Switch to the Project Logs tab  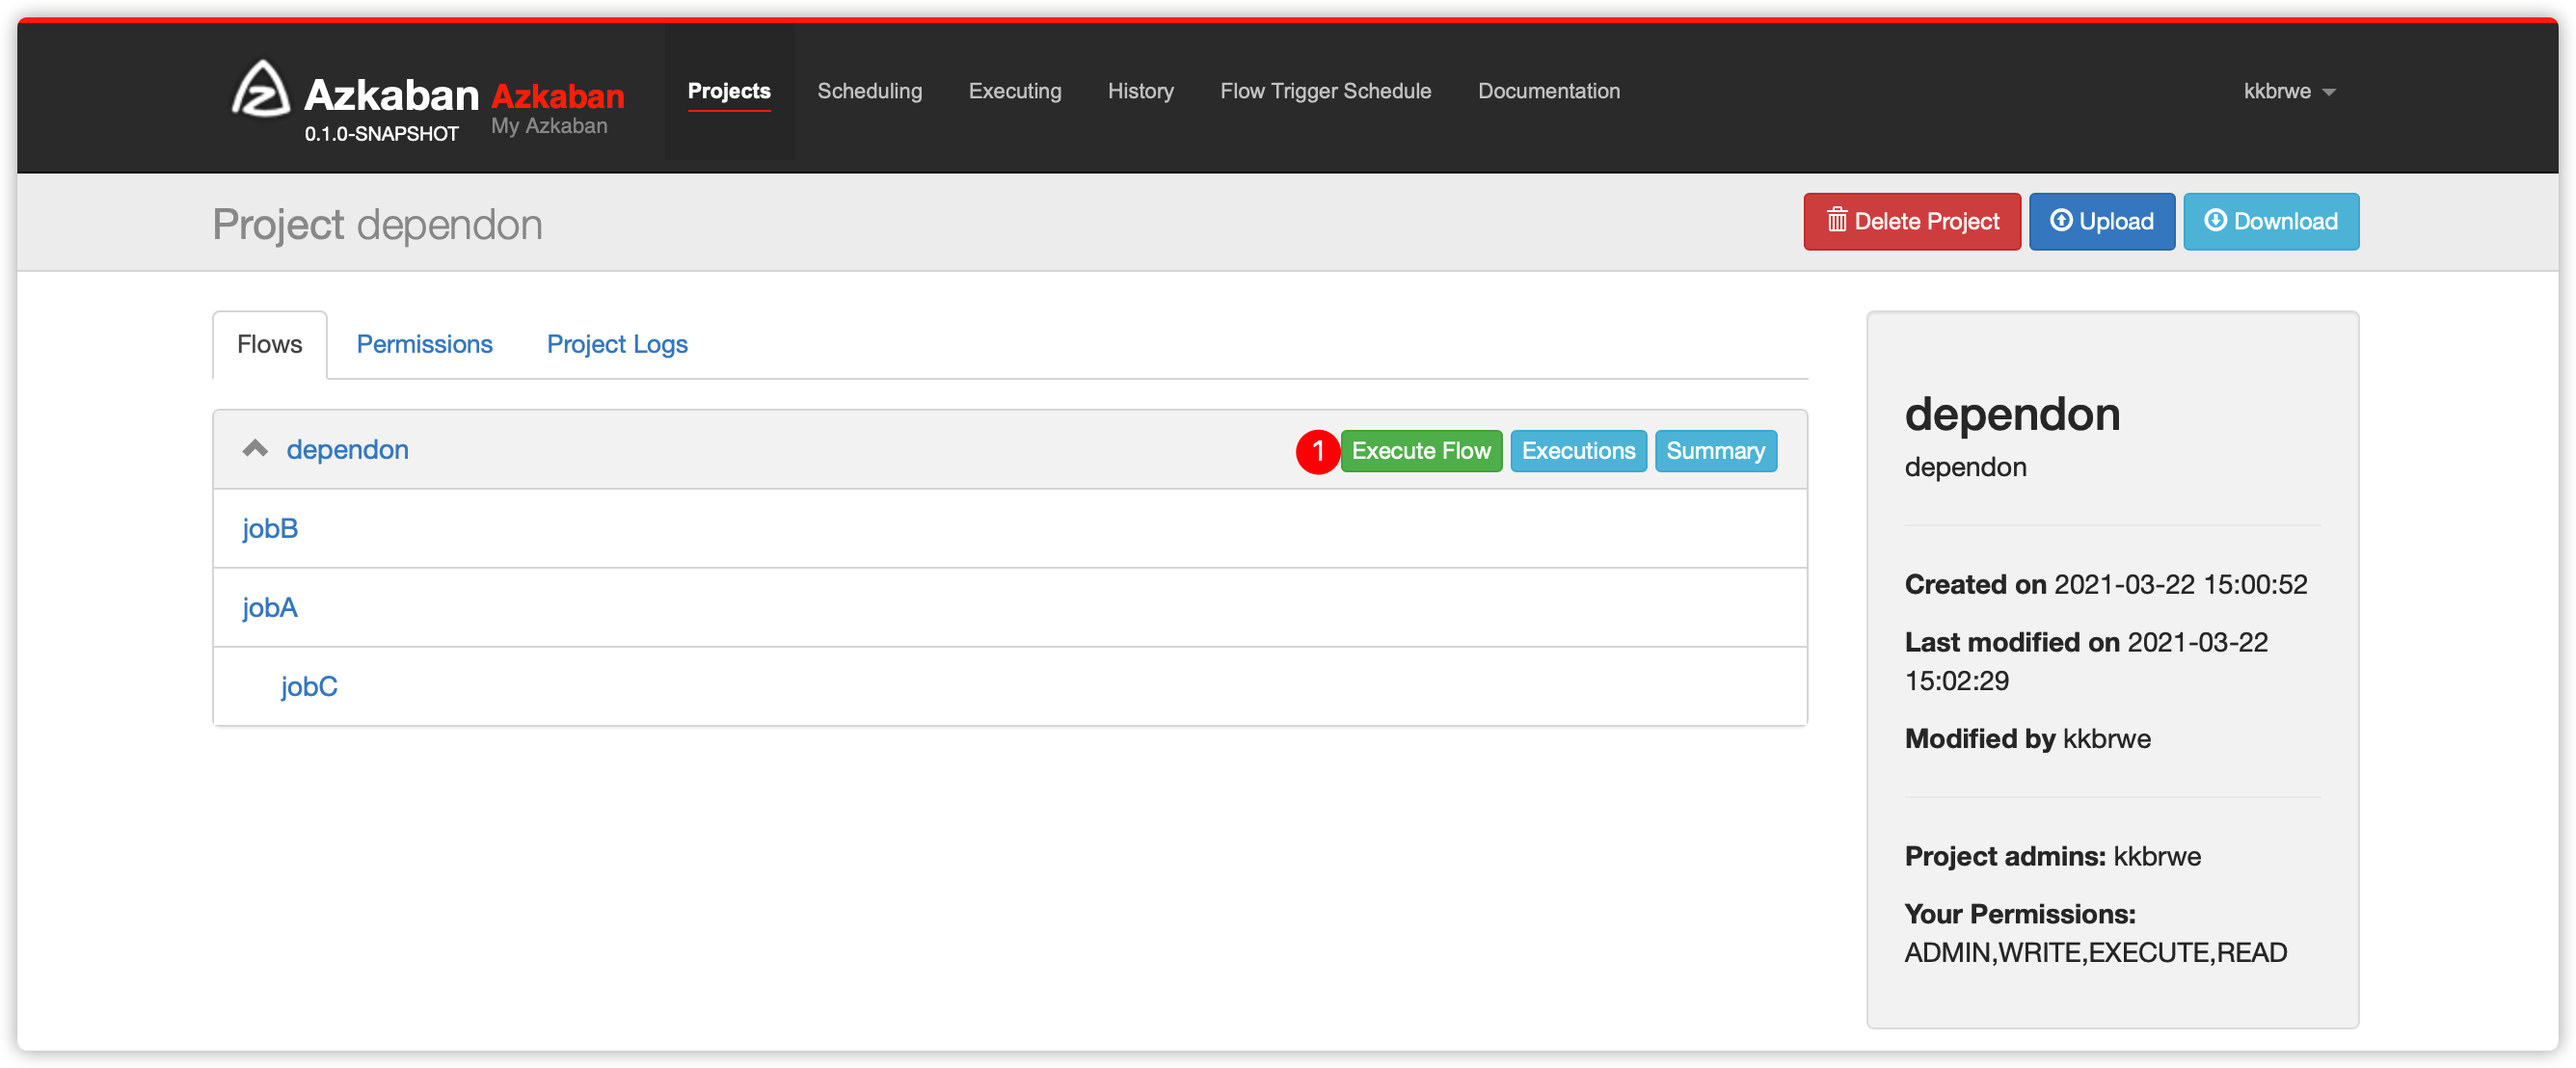point(617,344)
